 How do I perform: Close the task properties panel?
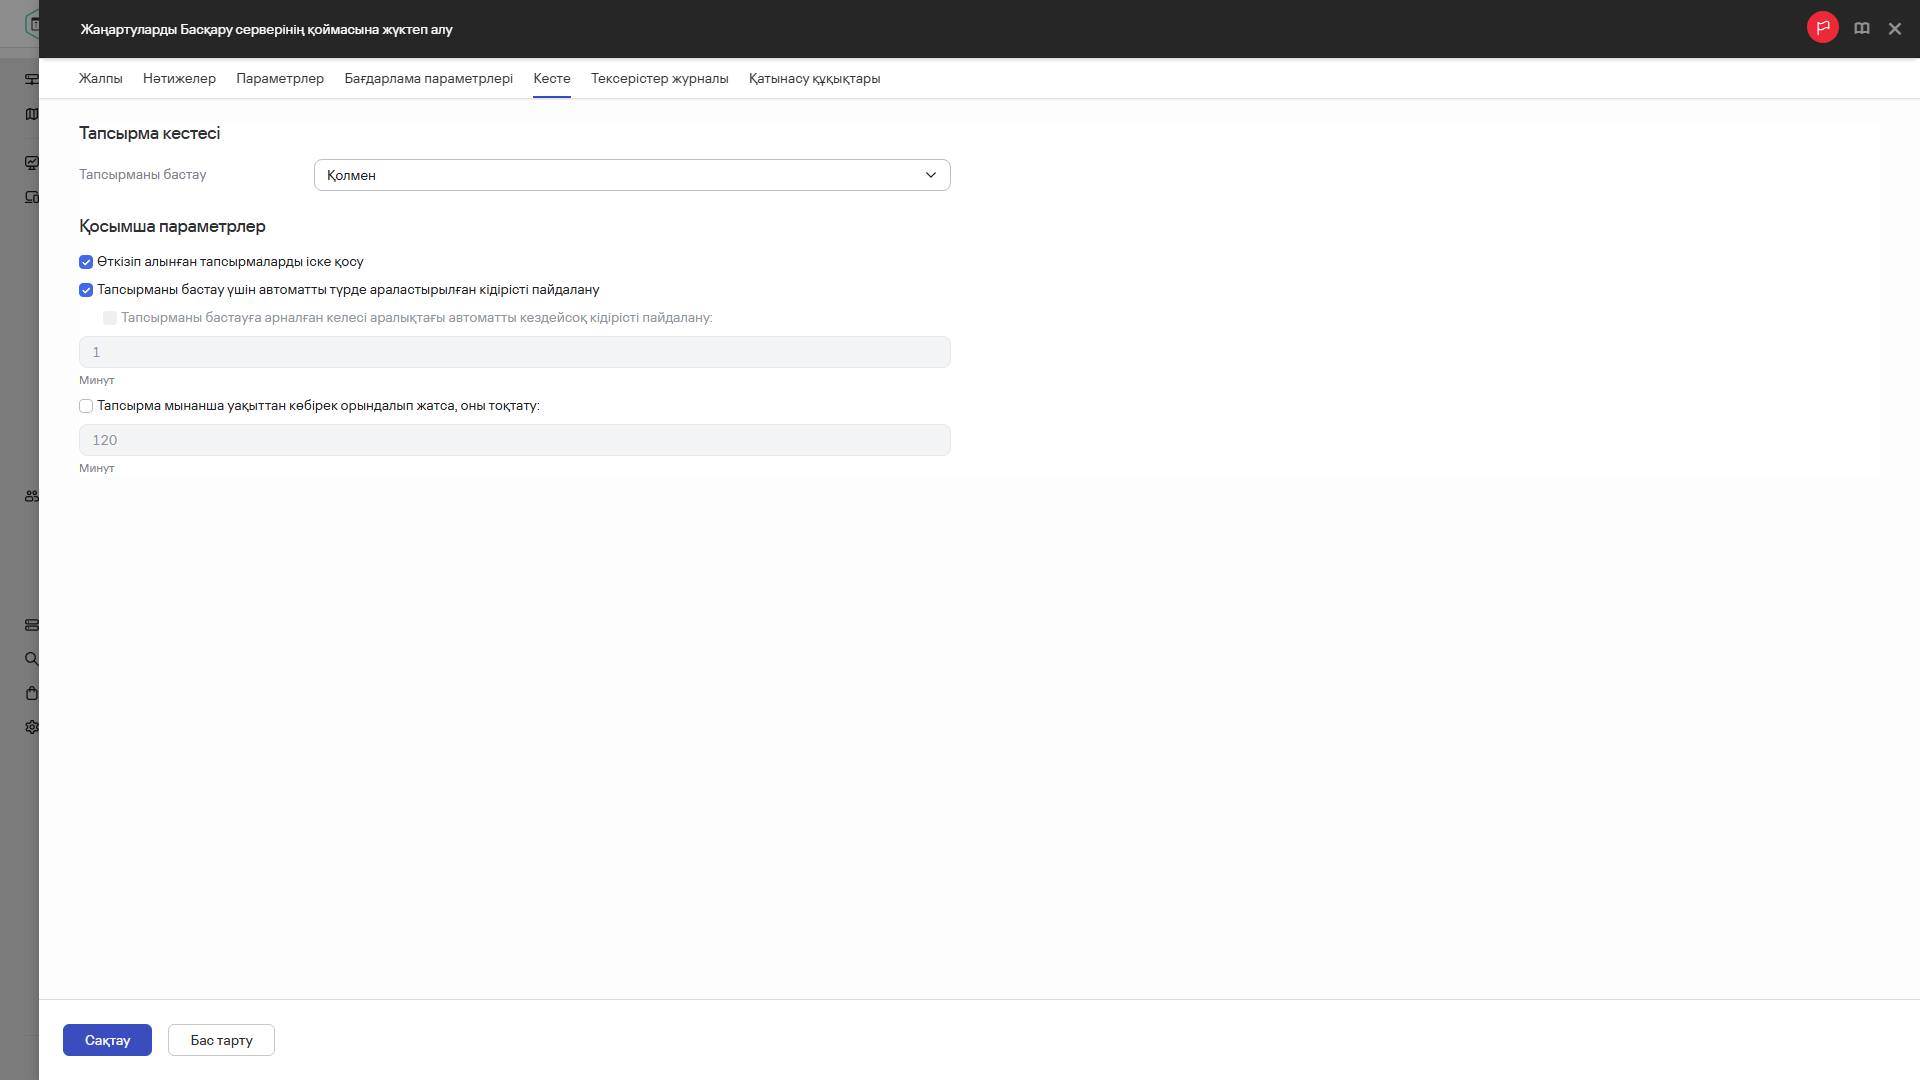coord(1894,29)
